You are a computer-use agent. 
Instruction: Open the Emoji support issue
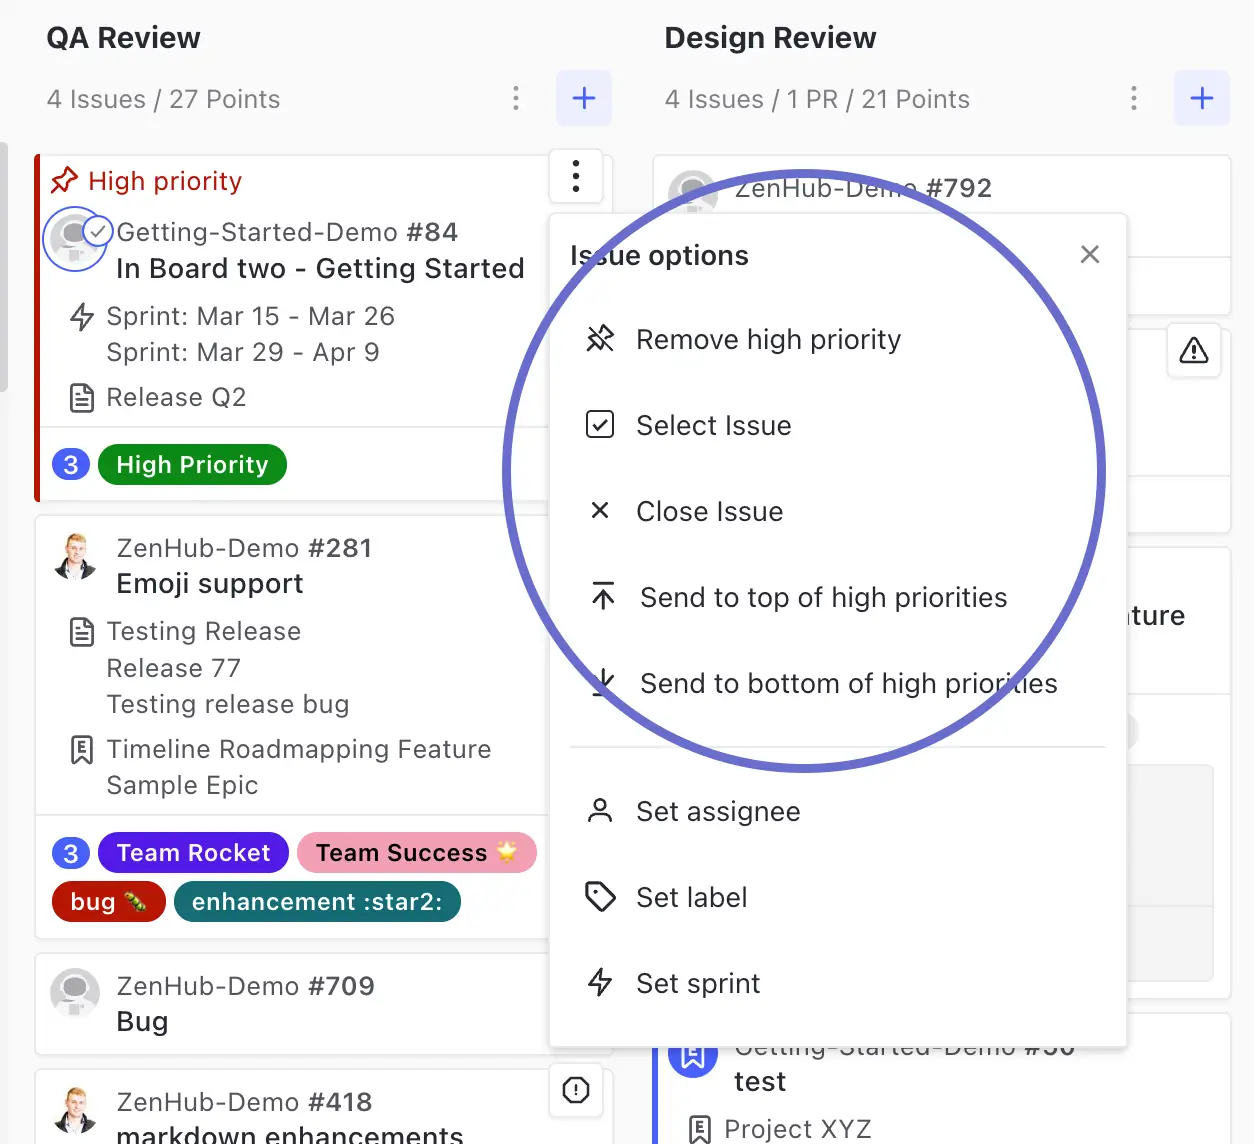click(x=210, y=584)
